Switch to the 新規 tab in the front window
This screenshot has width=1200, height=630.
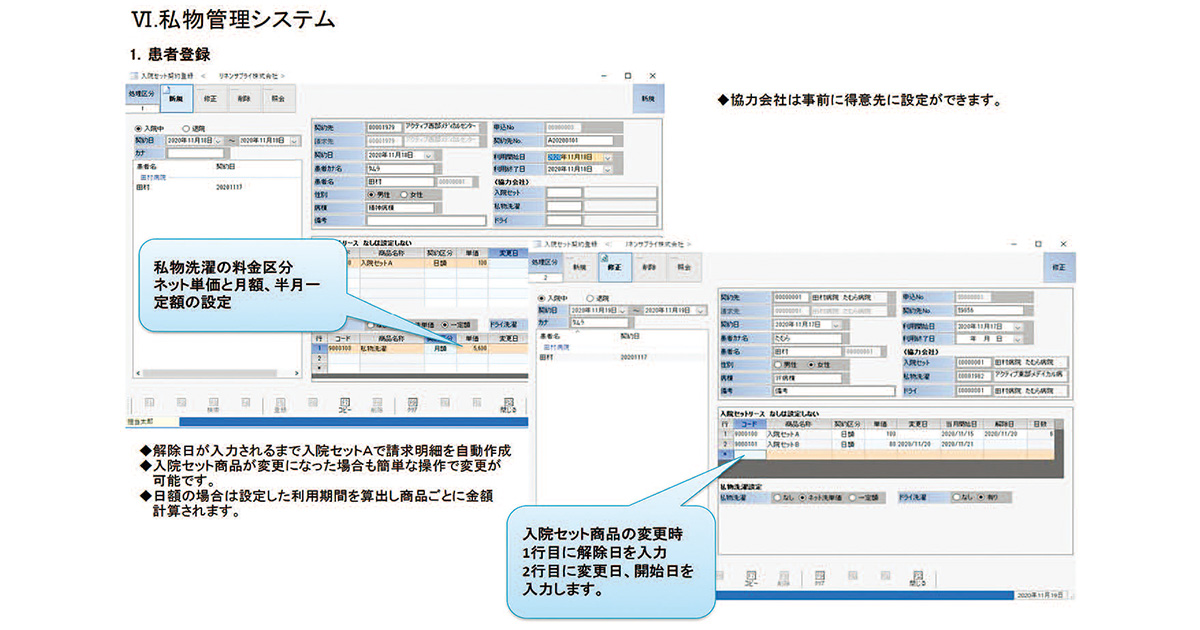[580, 268]
